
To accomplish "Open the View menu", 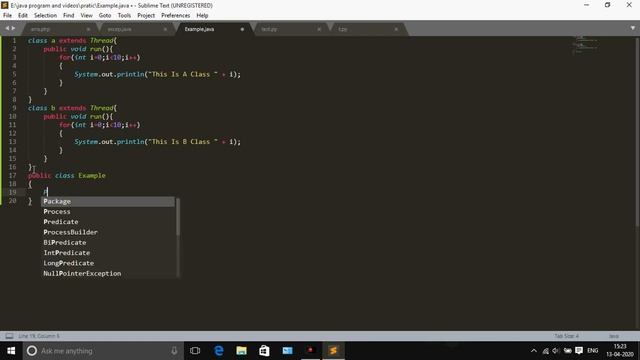I will (x=87, y=16).
